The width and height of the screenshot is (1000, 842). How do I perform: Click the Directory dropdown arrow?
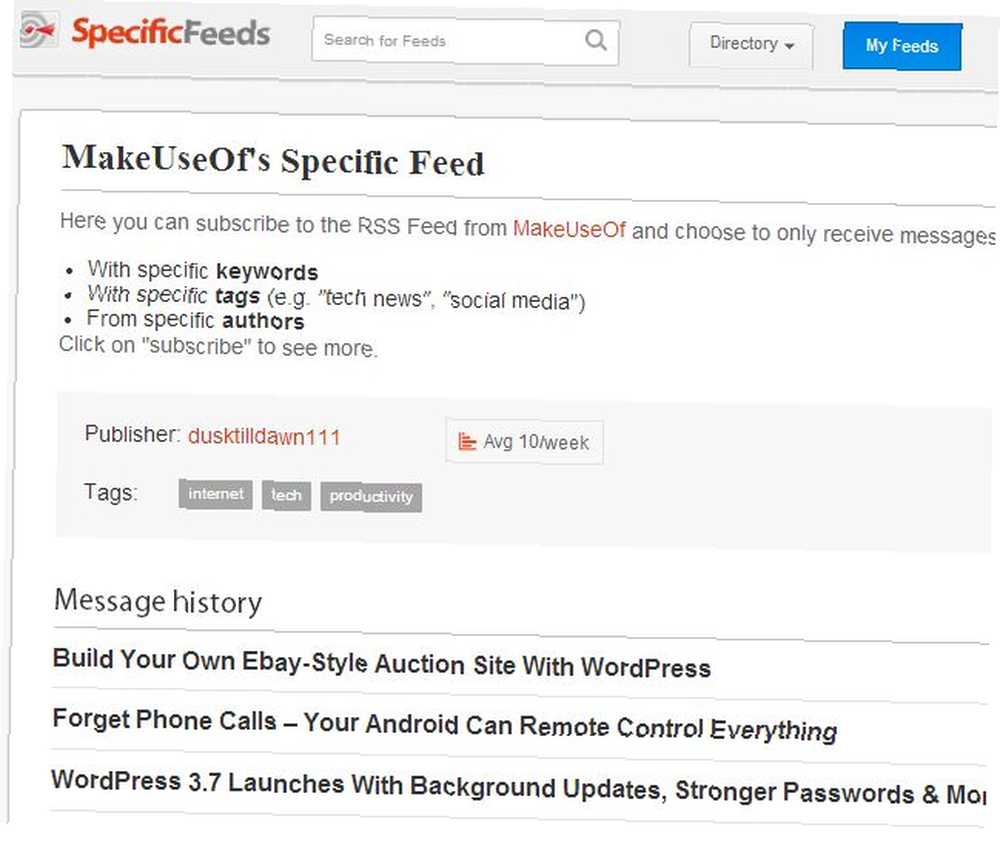click(x=790, y=46)
